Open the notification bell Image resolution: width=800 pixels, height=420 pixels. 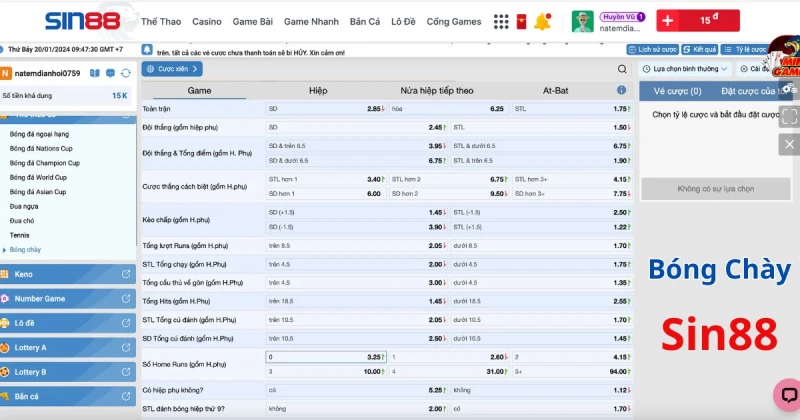[x=542, y=21]
